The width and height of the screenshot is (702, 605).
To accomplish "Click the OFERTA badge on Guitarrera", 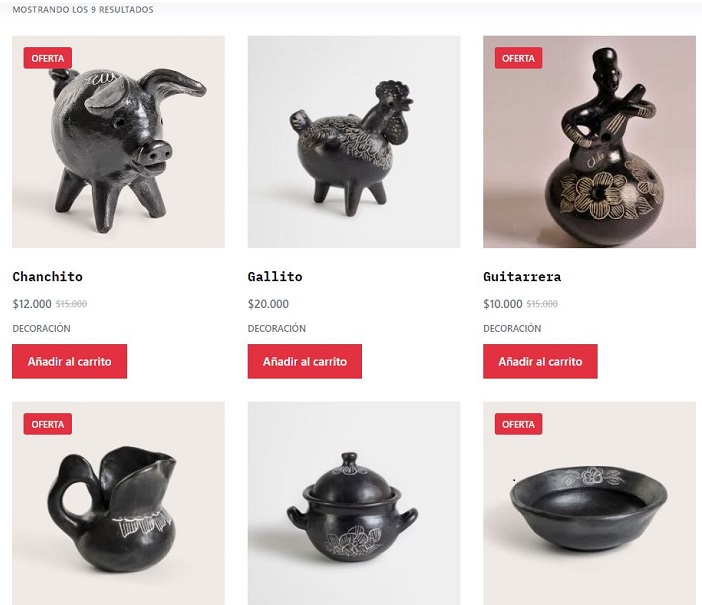I will pyautogui.click(x=518, y=58).
